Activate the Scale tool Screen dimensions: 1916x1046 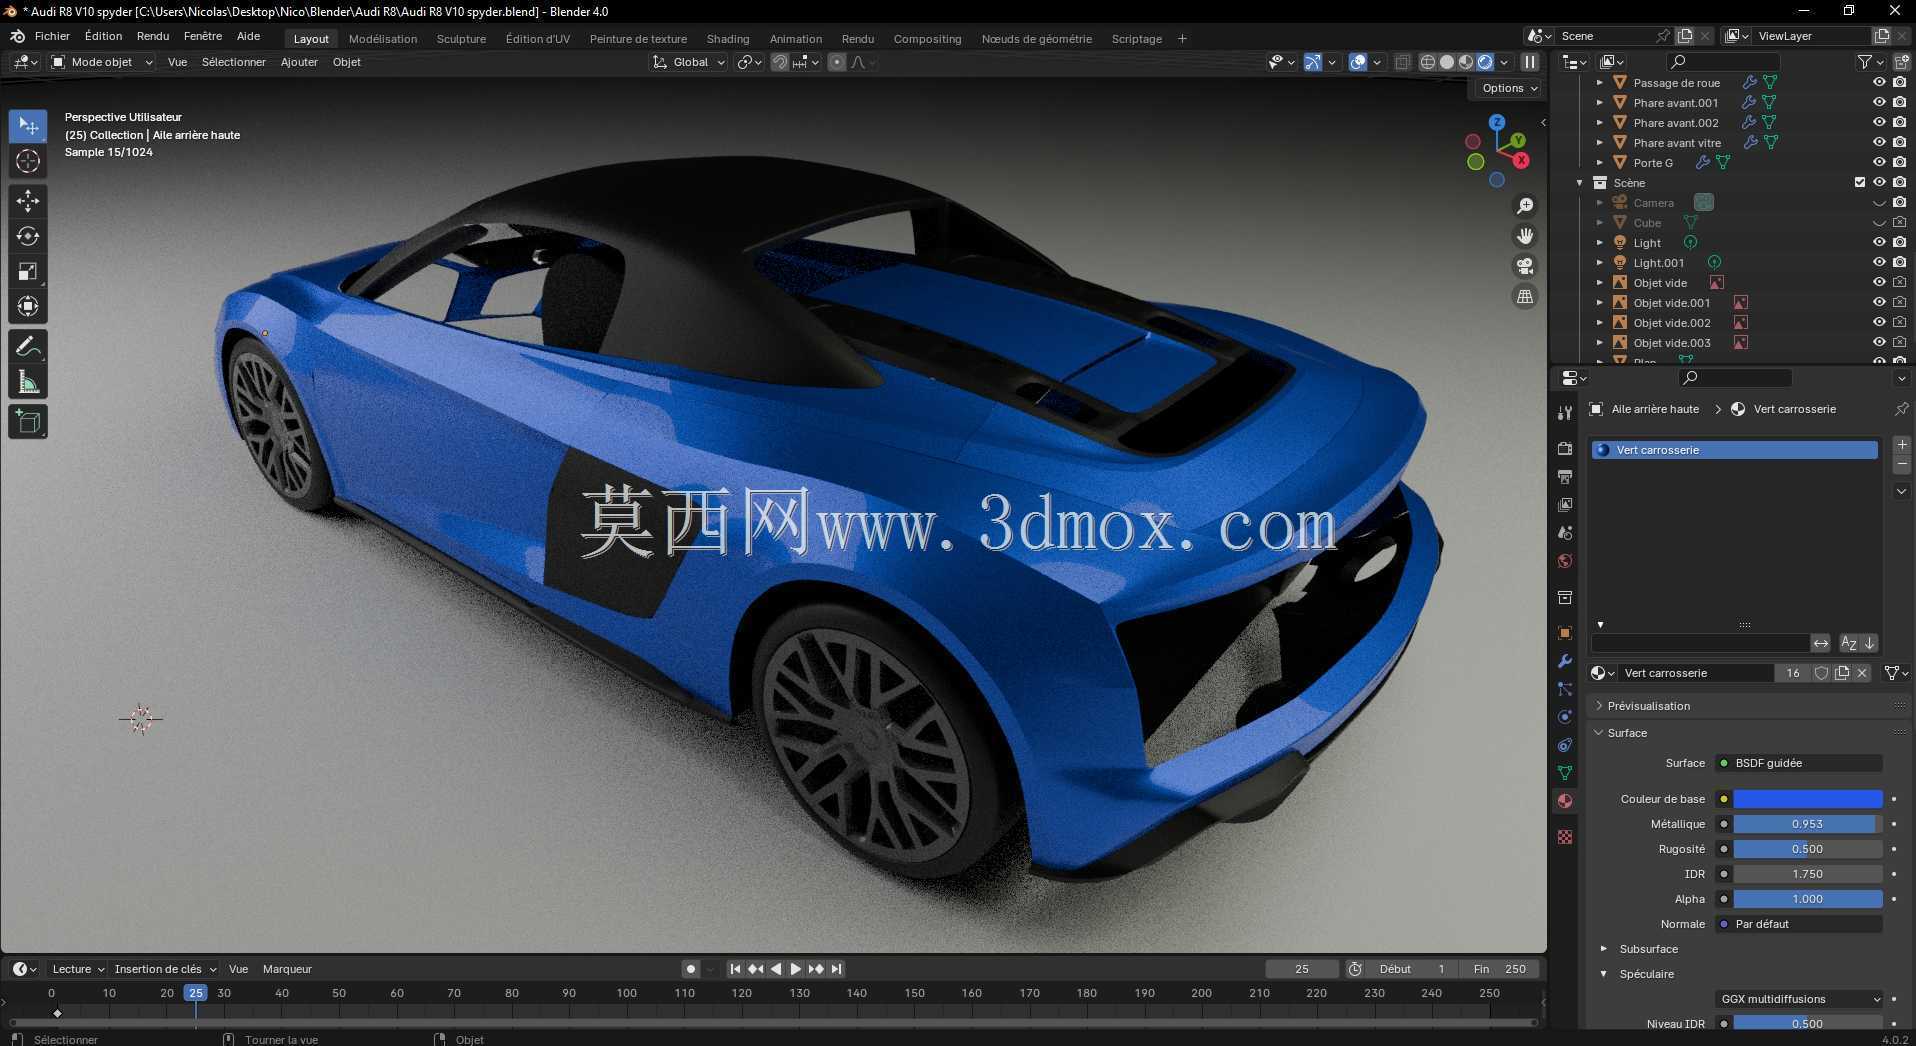pos(28,271)
